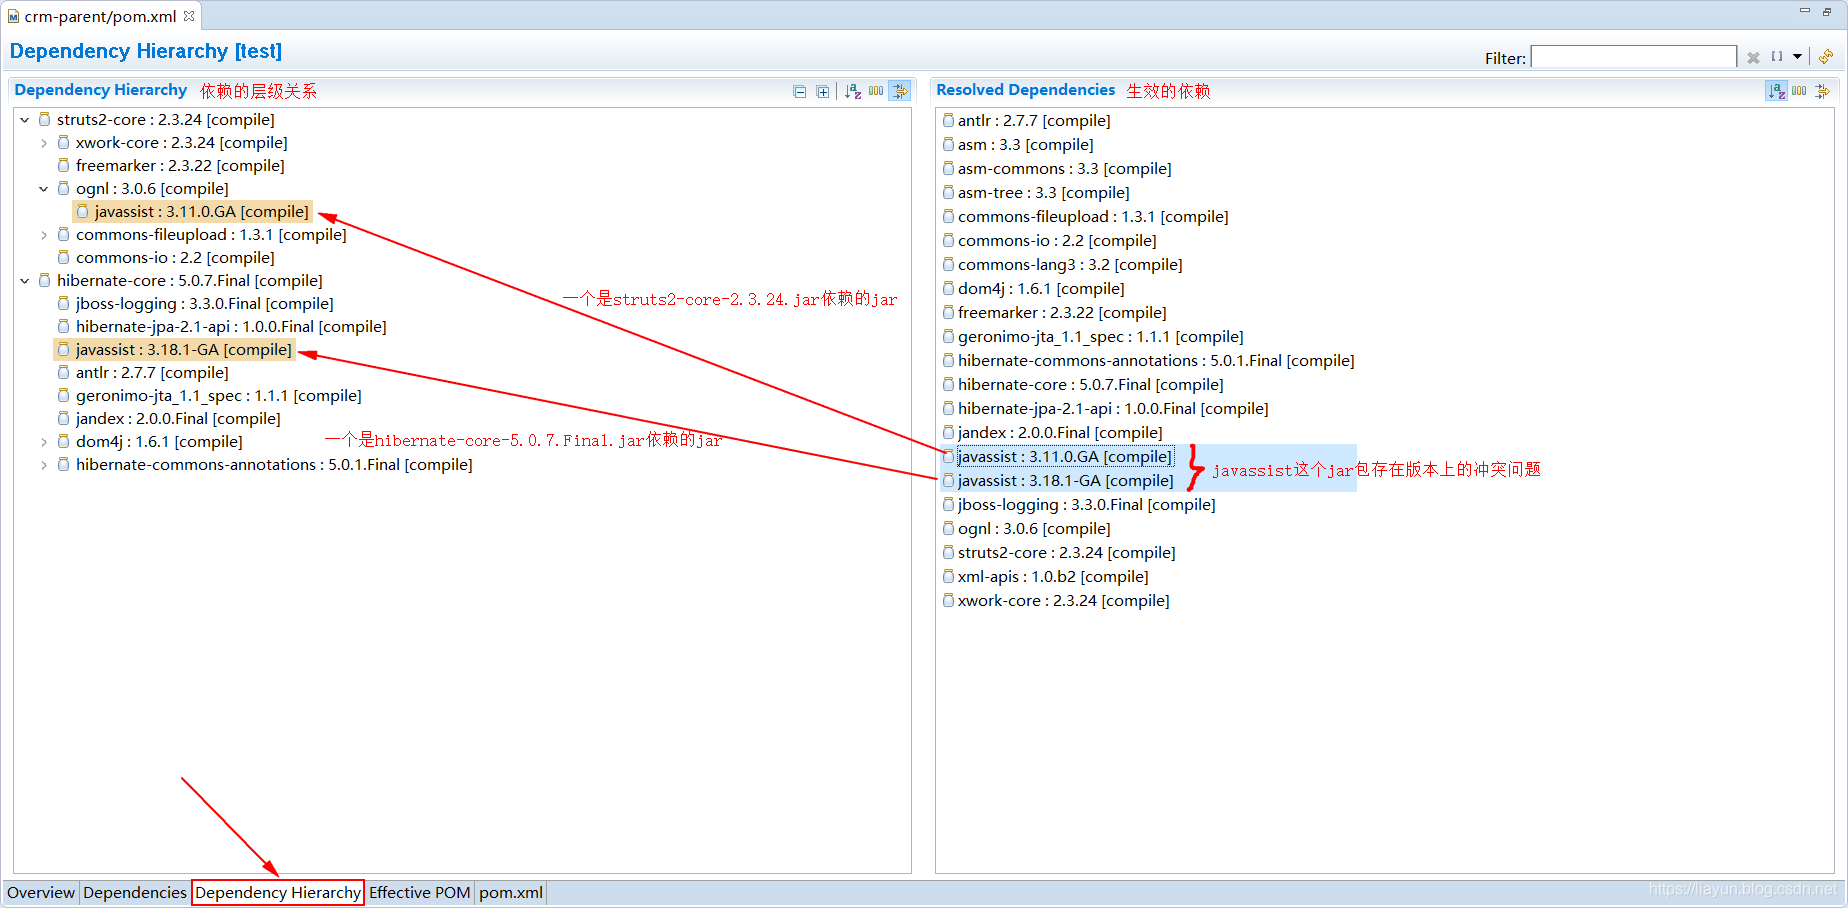
Task: Toggle alphabetical sort in Resolved Dependencies
Action: point(1776,91)
